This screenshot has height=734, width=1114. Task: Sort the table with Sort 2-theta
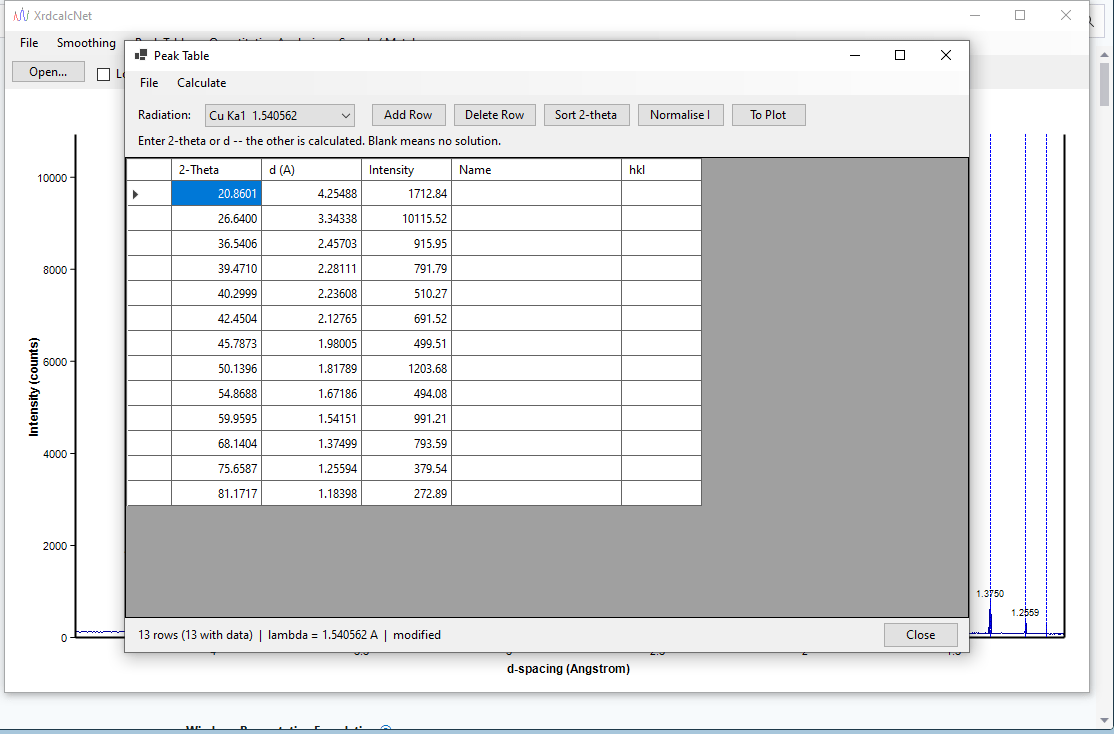pyautogui.click(x=586, y=115)
